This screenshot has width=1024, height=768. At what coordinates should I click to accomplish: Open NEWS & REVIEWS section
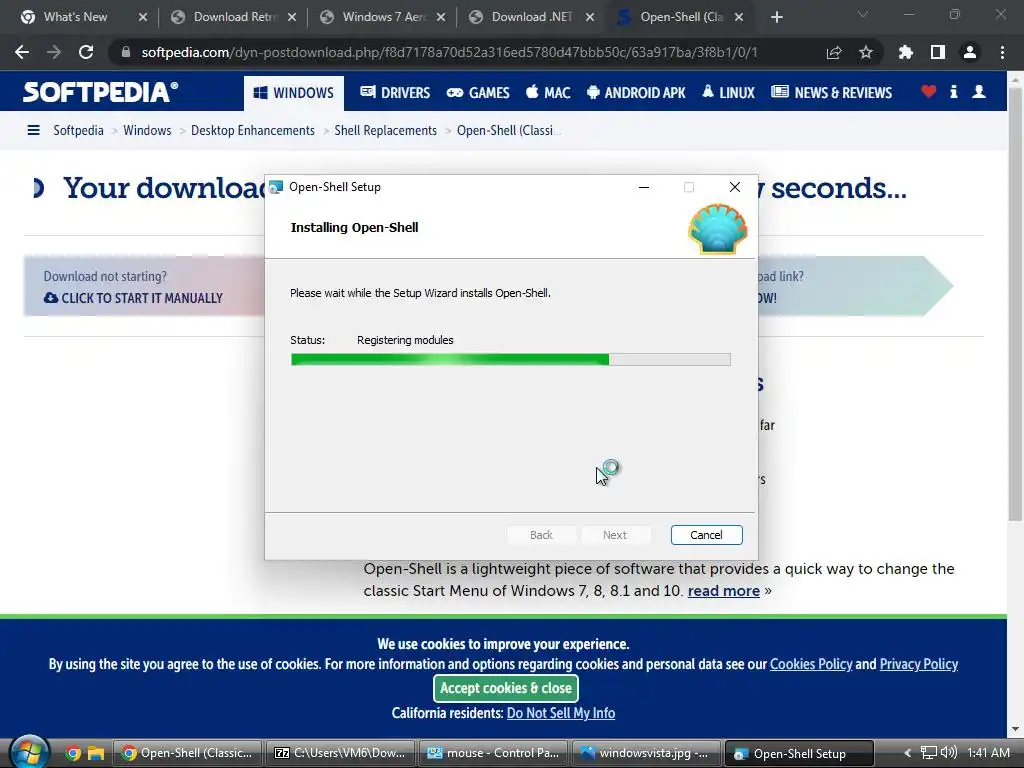pos(831,93)
